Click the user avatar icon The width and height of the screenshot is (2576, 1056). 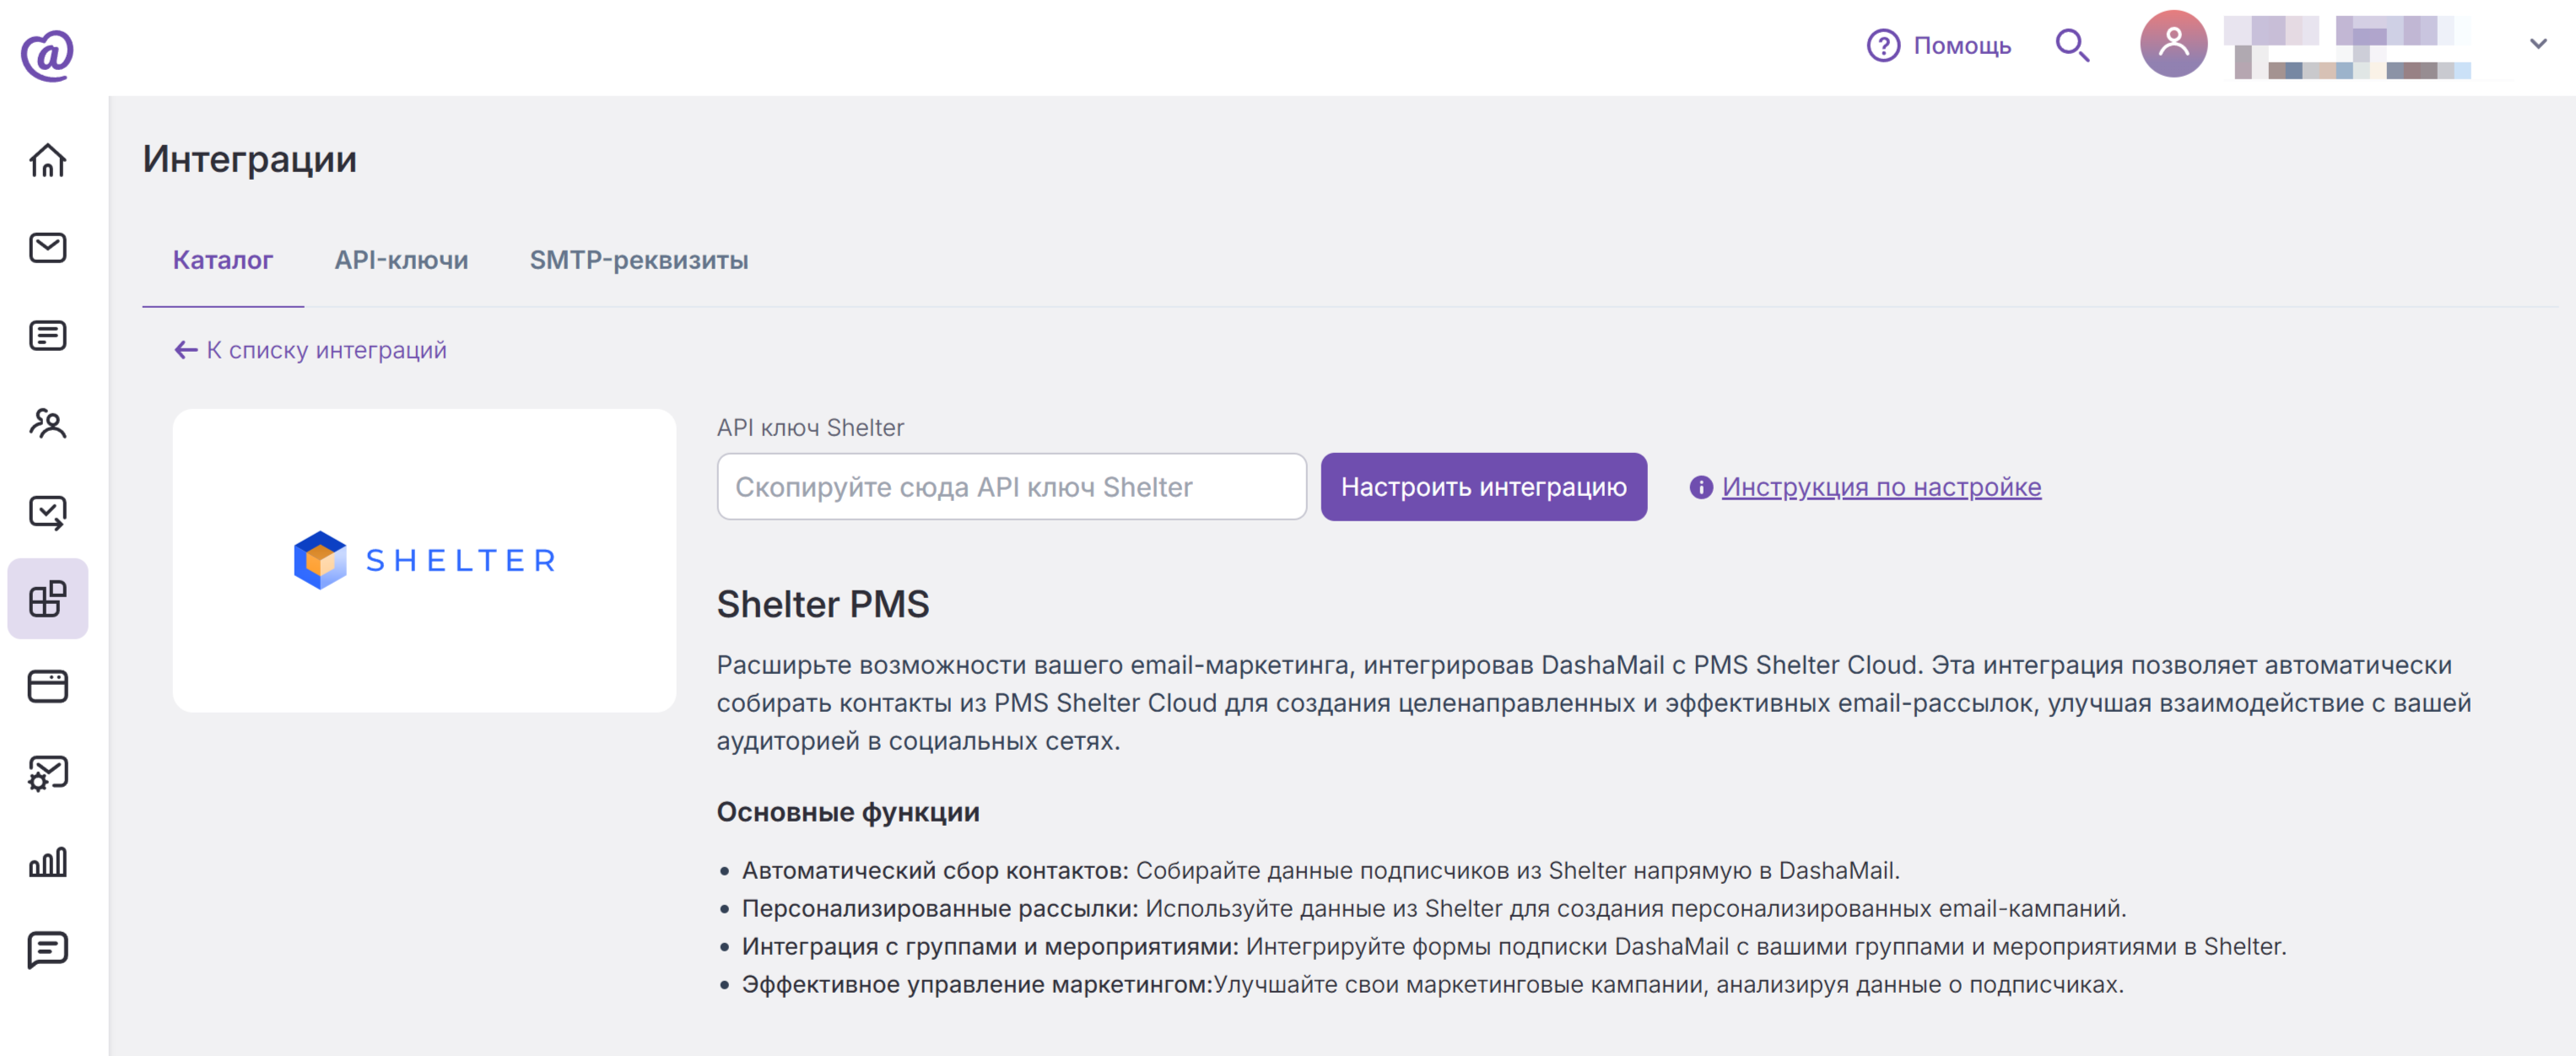[x=2173, y=44]
